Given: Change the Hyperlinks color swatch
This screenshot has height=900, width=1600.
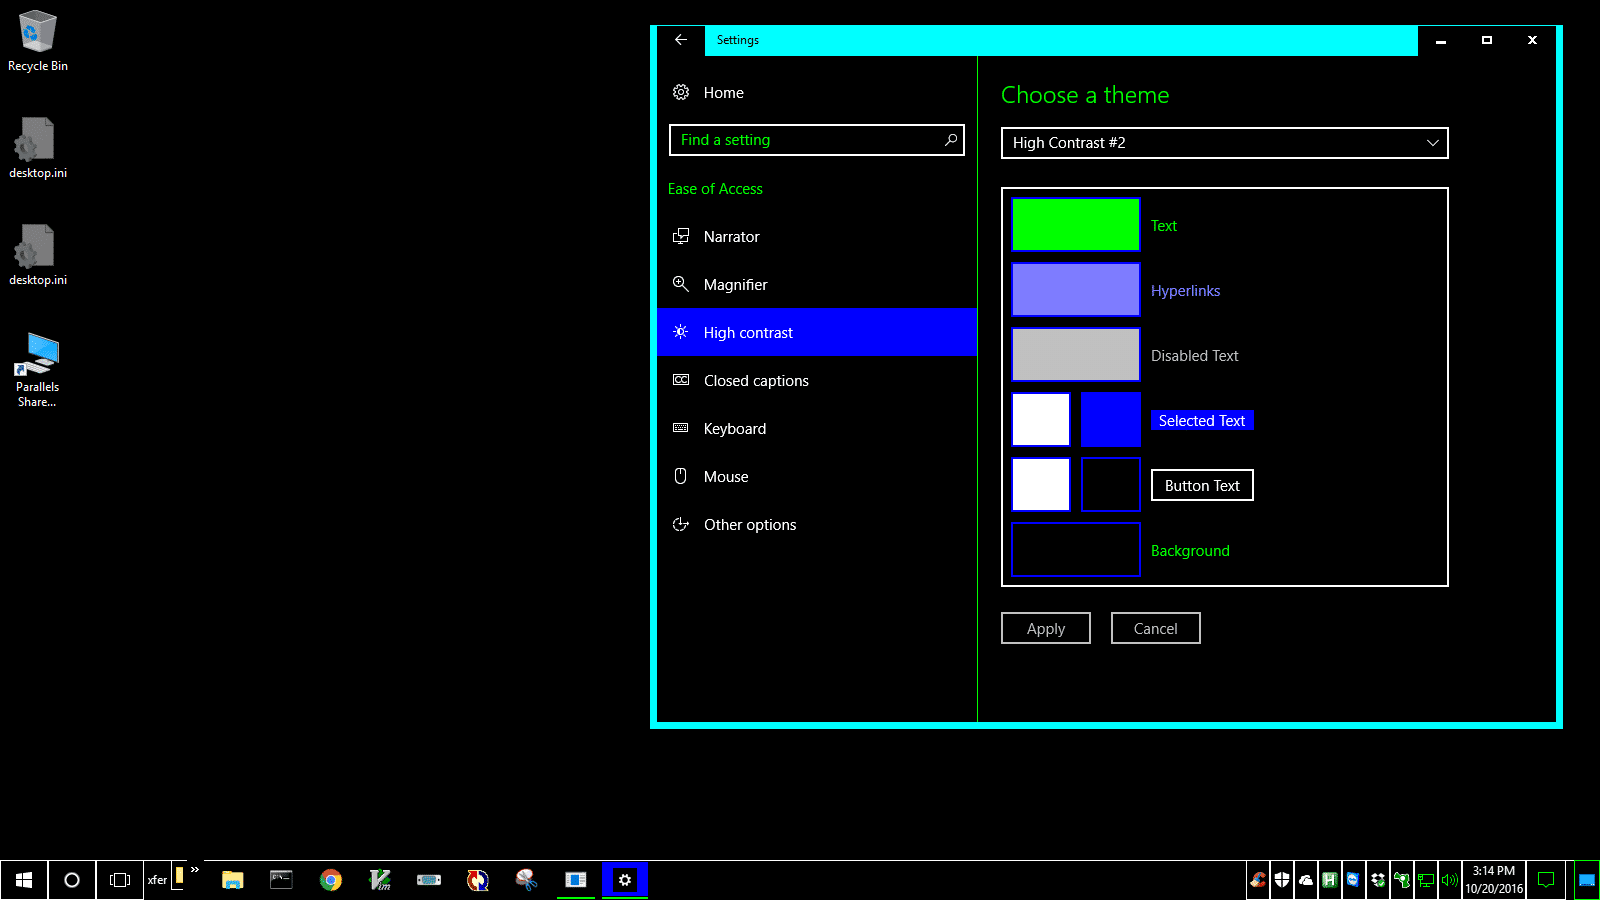Looking at the screenshot, I should (x=1075, y=290).
